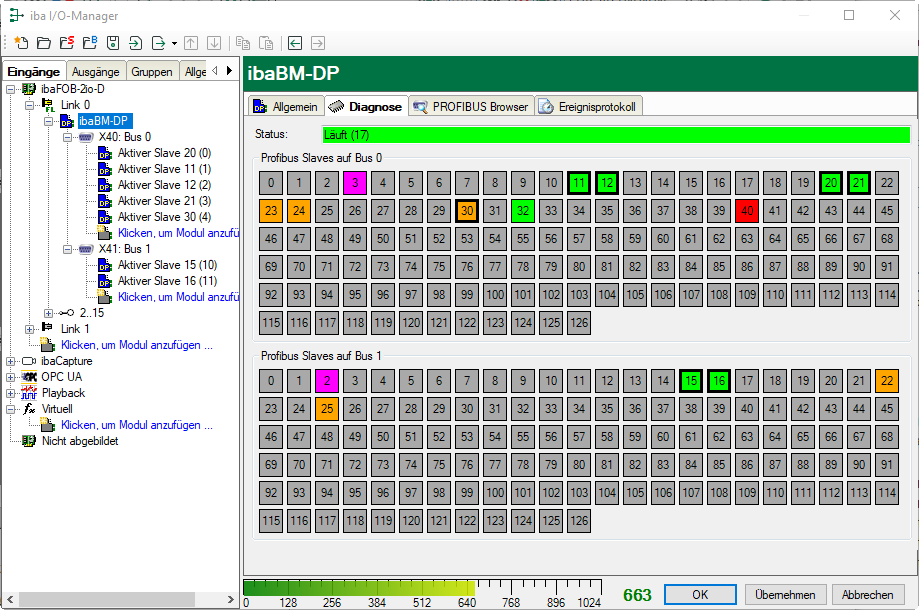Expand the 2..15 tree node
The image size is (919, 610).
point(49,313)
